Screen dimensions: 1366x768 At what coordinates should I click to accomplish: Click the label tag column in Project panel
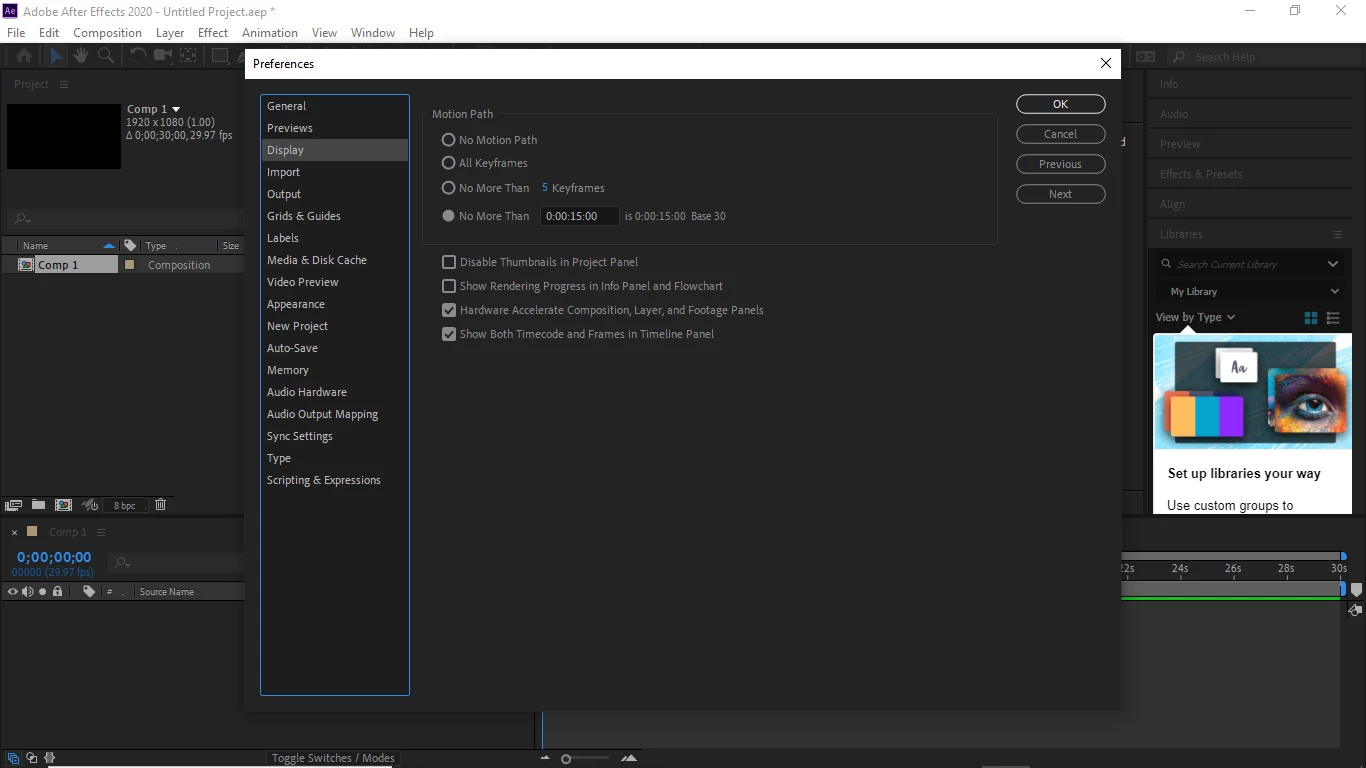130,245
